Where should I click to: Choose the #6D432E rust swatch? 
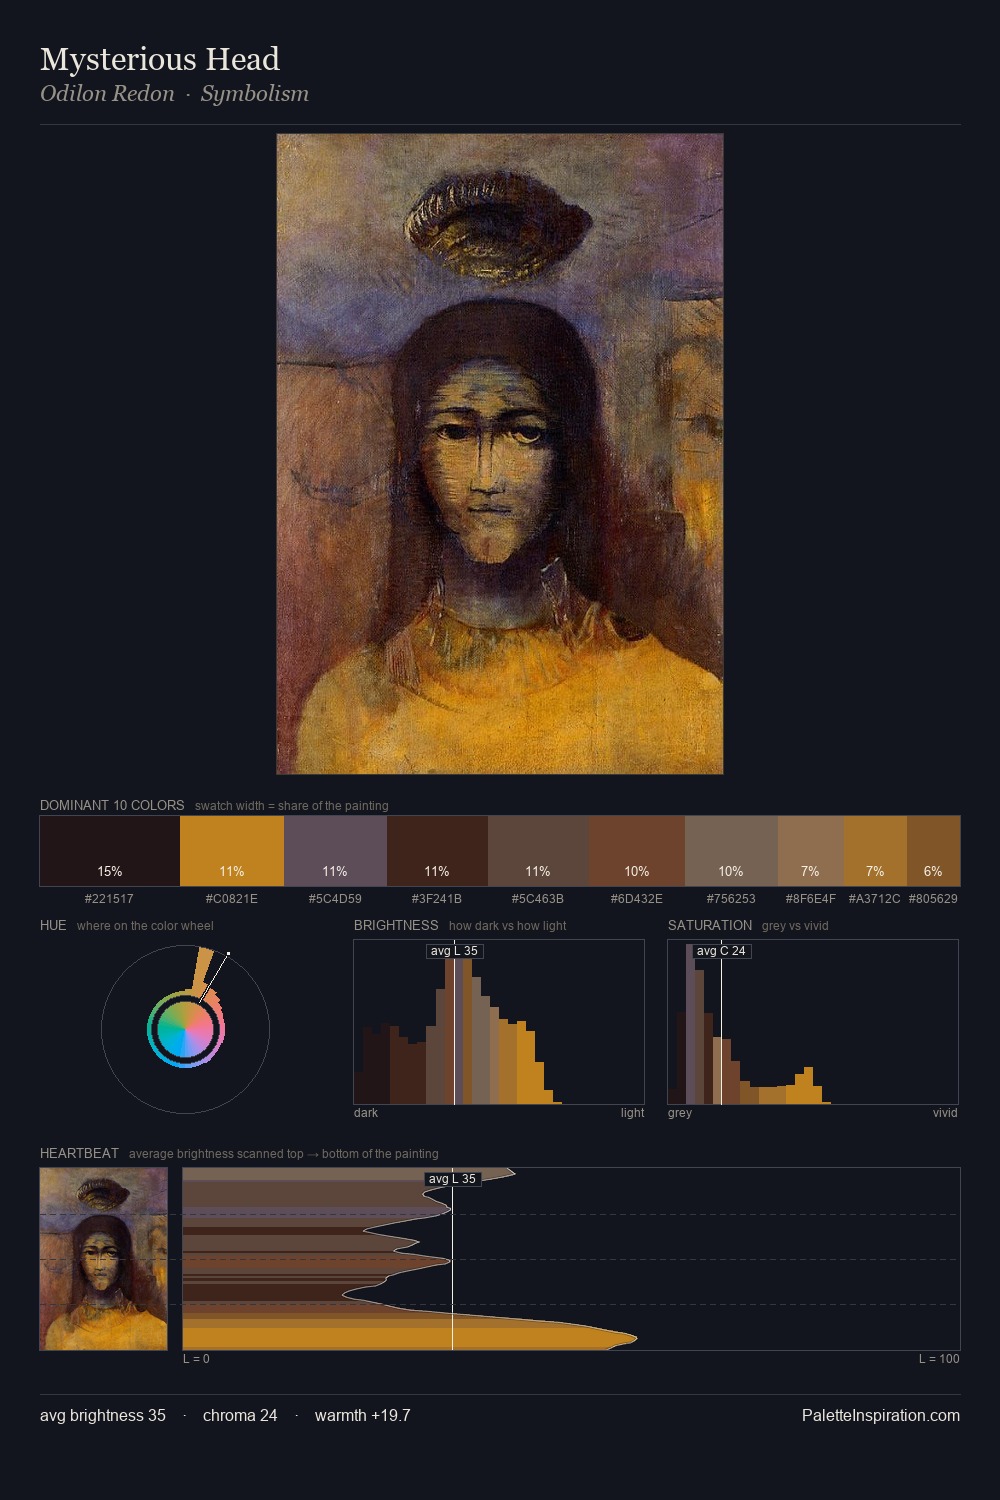click(637, 851)
